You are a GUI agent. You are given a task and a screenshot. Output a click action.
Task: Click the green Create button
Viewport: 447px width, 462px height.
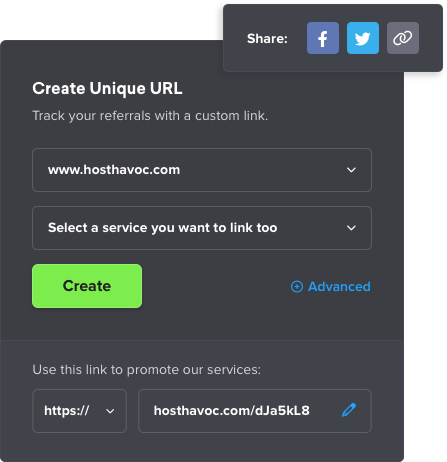[x=87, y=286]
